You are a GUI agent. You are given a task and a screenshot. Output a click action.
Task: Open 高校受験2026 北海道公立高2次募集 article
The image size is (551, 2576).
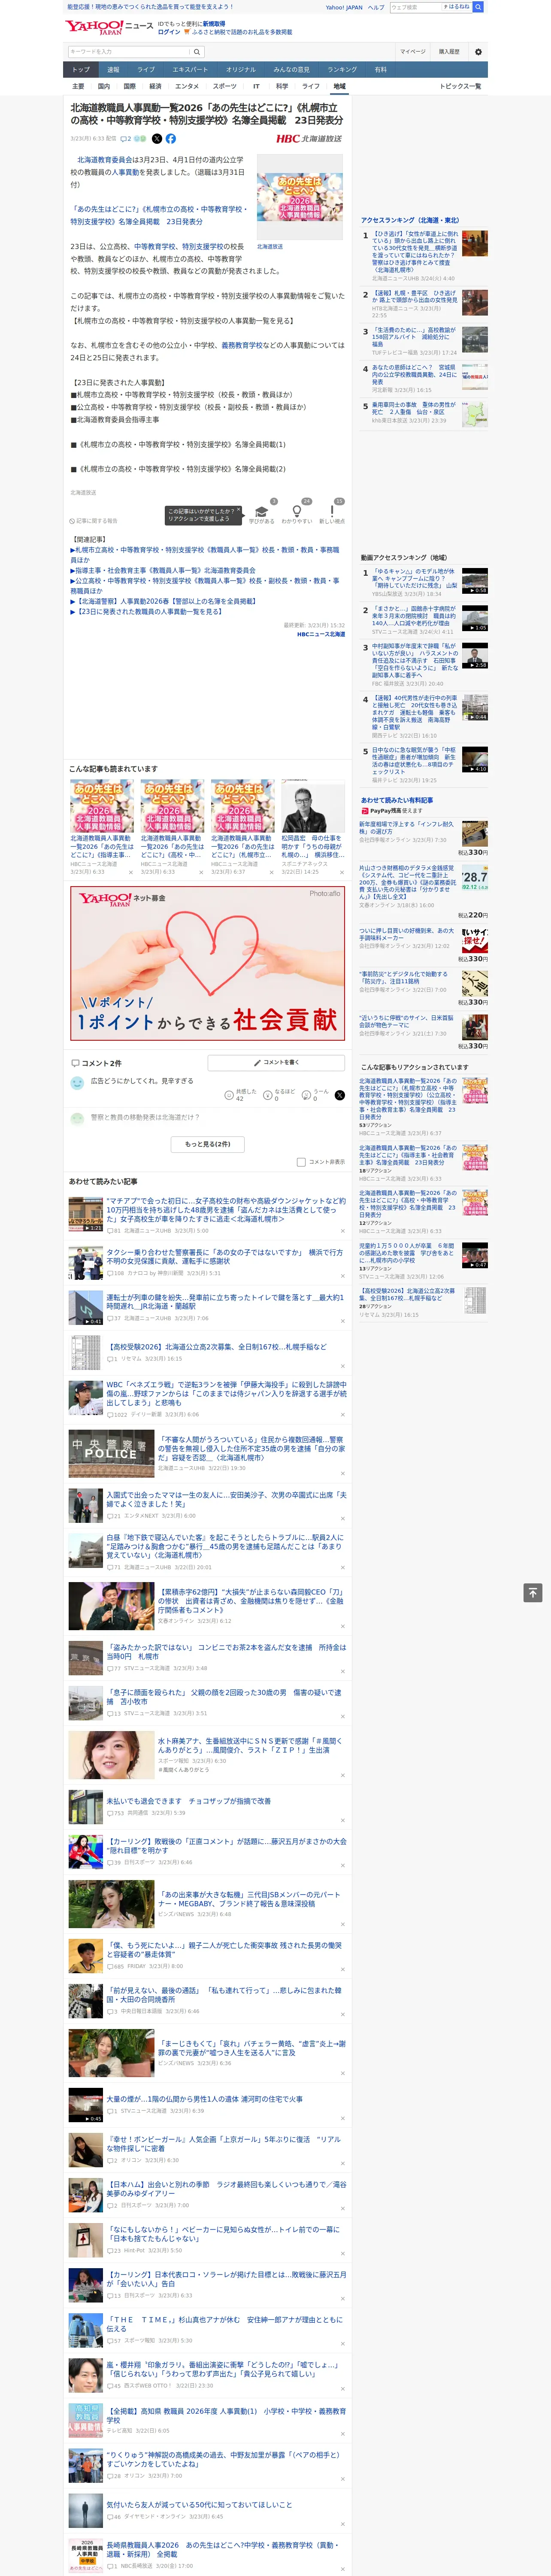tap(216, 1347)
